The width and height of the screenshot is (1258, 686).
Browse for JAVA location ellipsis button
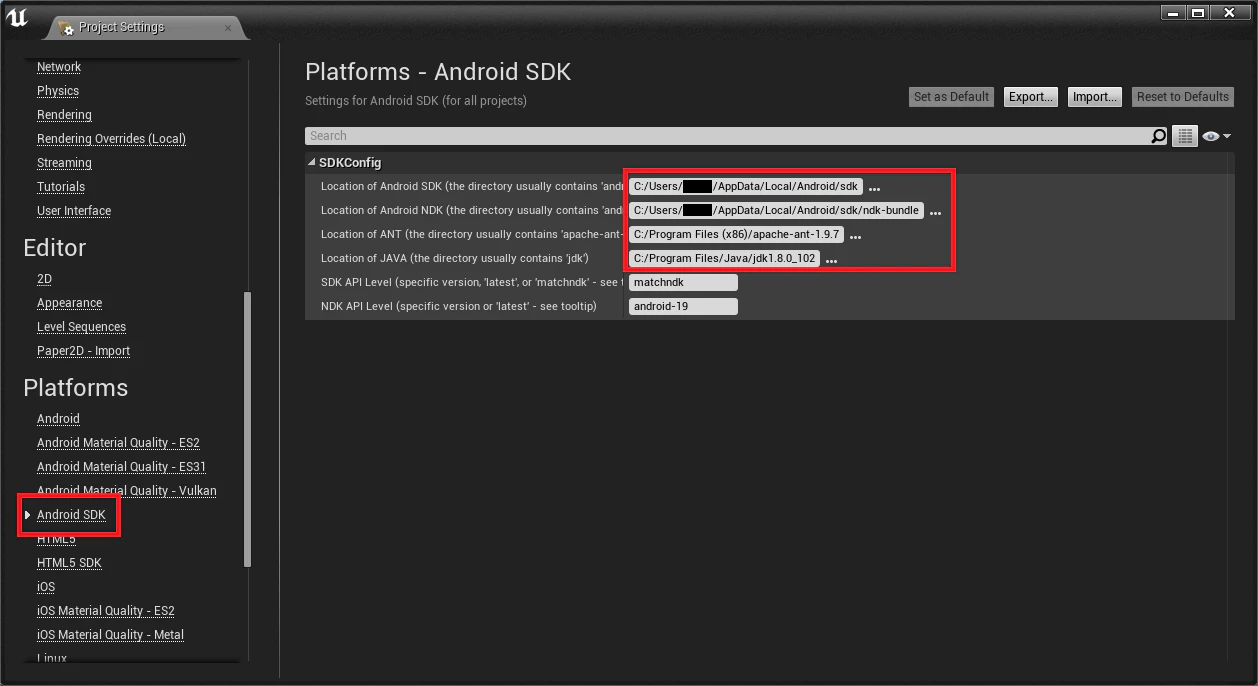[831, 260]
